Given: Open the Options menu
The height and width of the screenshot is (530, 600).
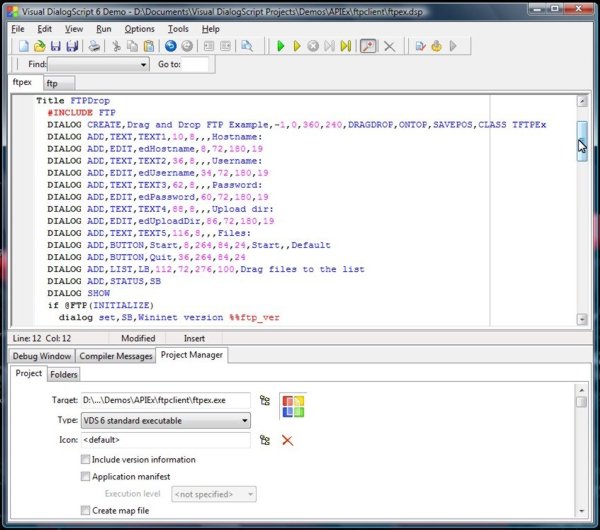Looking at the screenshot, I should click(x=139, y=29).
